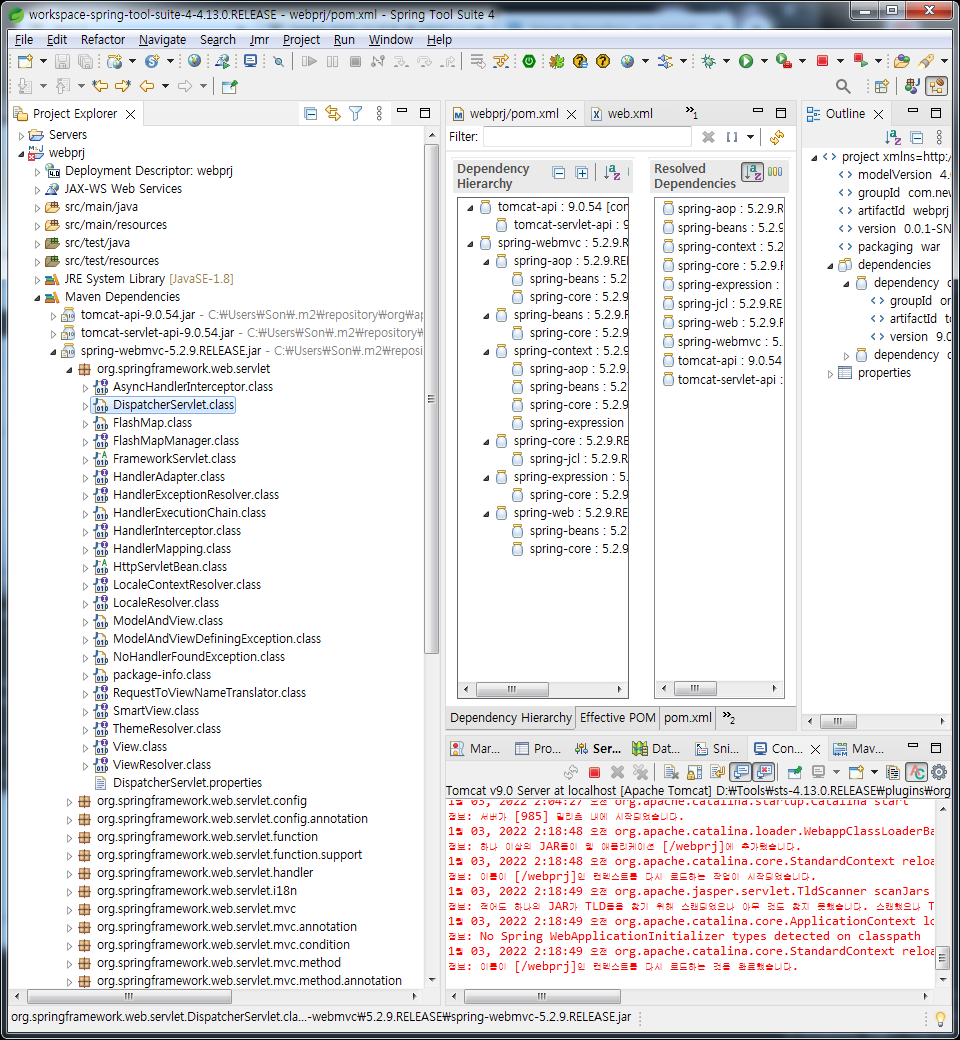Toggle sort in Resolved Dependencies

pyautogui.click(x=752, y=172)
